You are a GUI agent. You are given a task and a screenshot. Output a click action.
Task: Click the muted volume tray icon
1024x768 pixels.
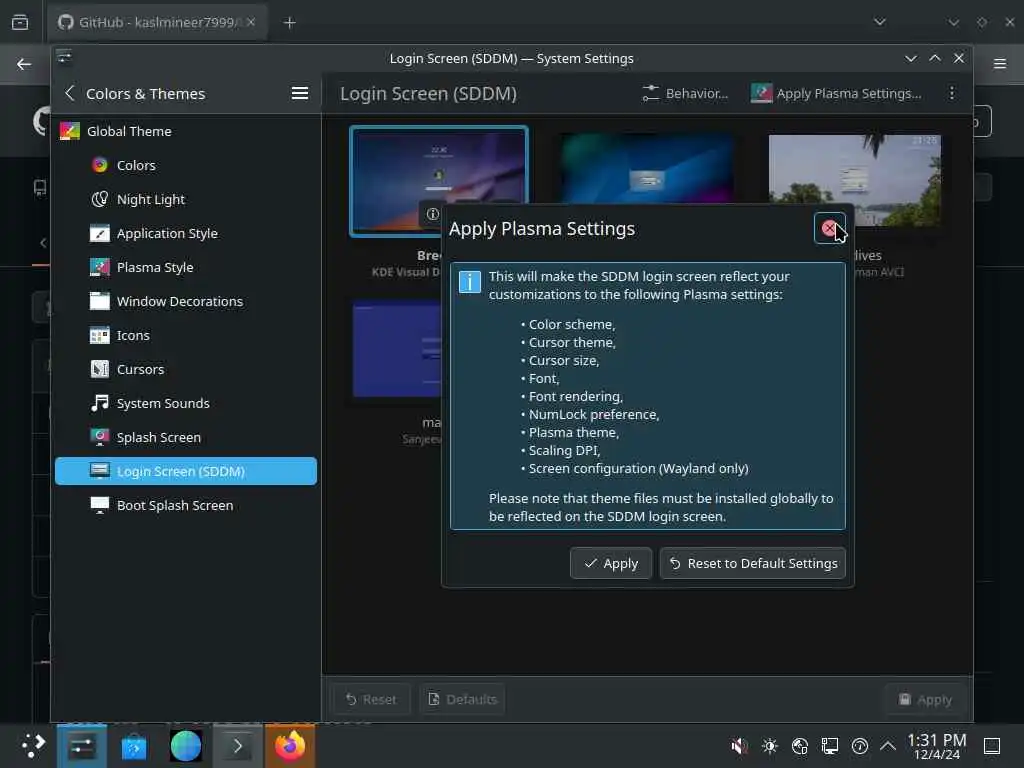739,746
